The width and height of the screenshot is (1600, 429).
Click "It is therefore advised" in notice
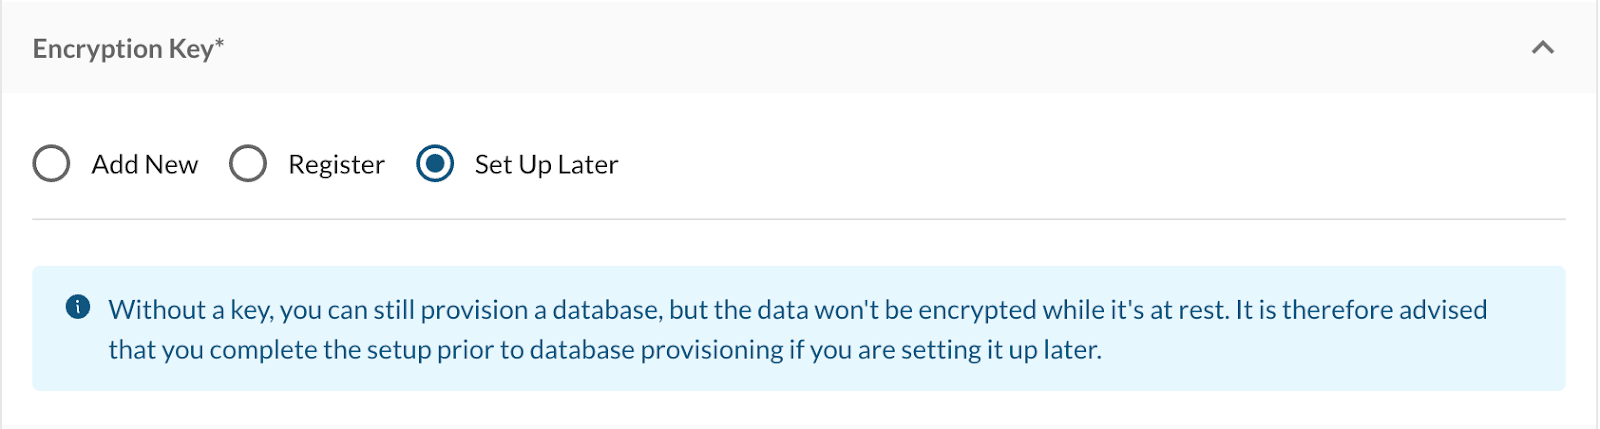click(1361, 310)
